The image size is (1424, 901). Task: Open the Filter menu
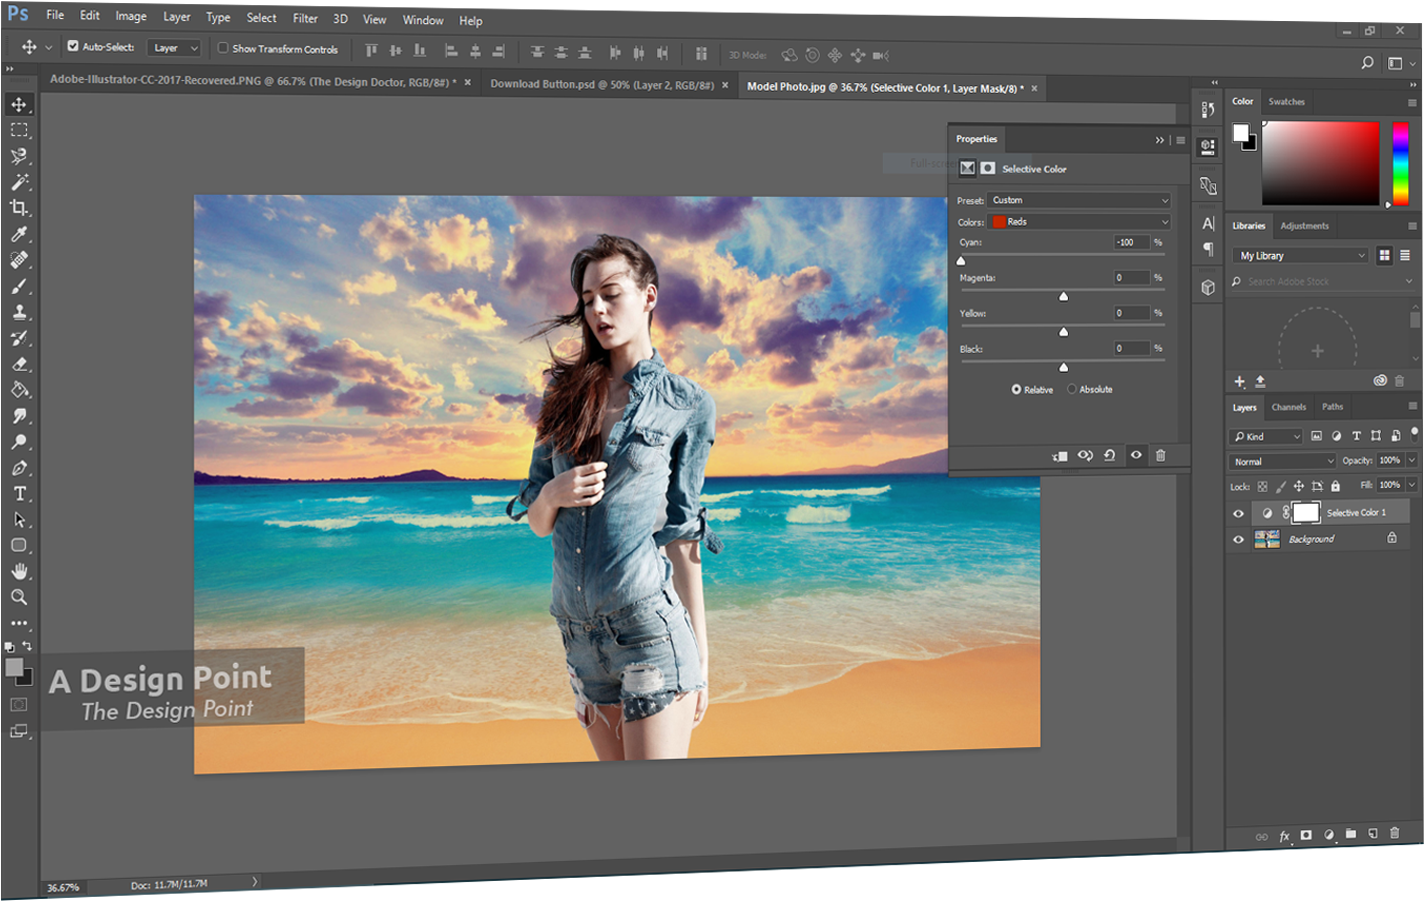pyautogui.click(x=305, y=18)
